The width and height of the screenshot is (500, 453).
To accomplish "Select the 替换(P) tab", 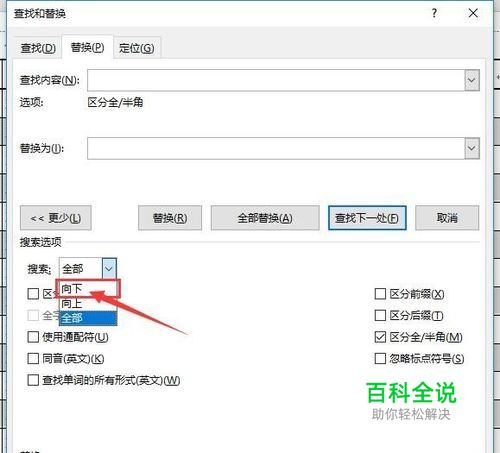I will [87, 47].
